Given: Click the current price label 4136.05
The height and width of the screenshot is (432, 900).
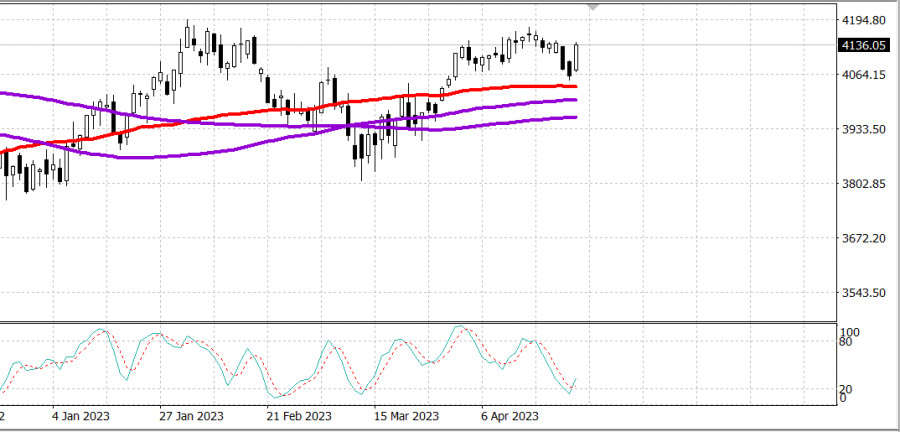Looking at the screenshot, I should (864, 45).
